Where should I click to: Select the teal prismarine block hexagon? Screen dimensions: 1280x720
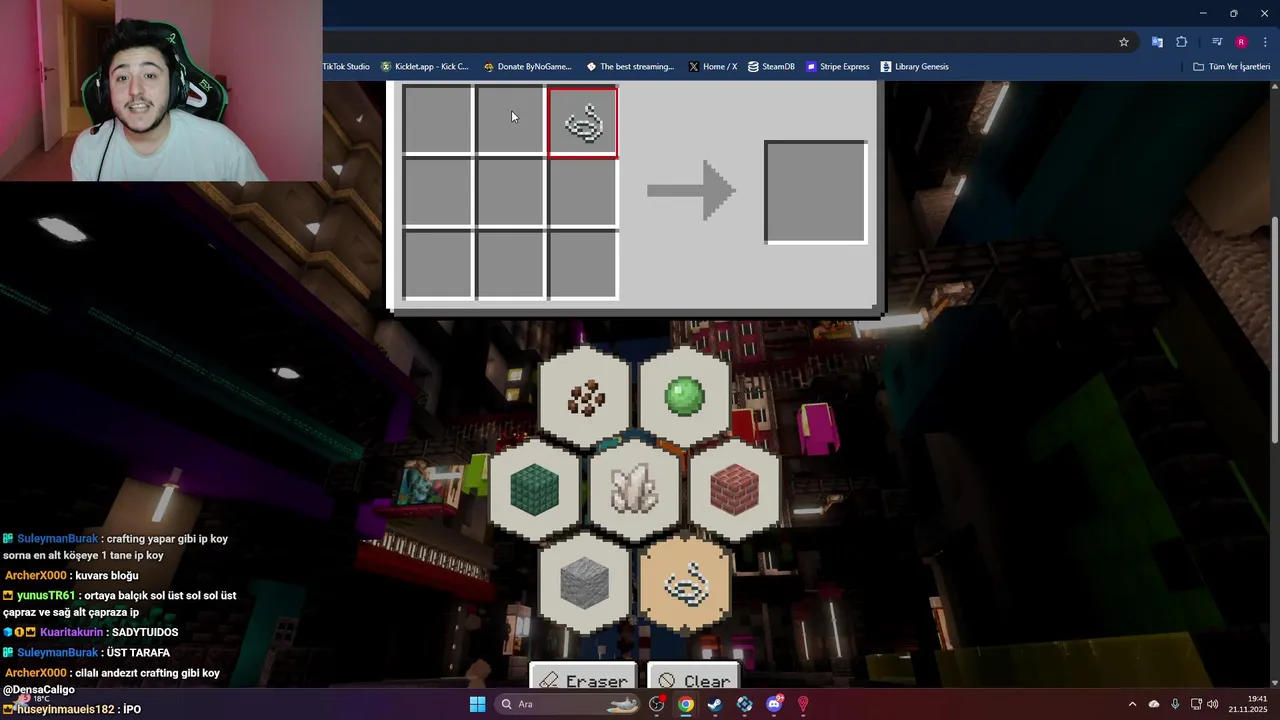tap(535, 490)
